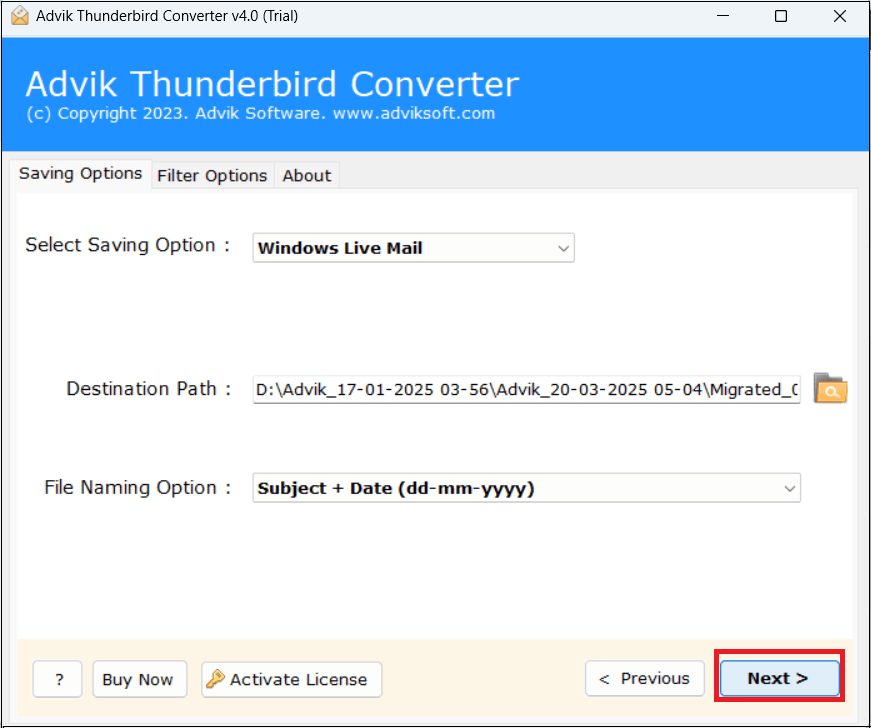Click the 'Advik Thunderbird Converter' banner heading

(x=272, y=84)
